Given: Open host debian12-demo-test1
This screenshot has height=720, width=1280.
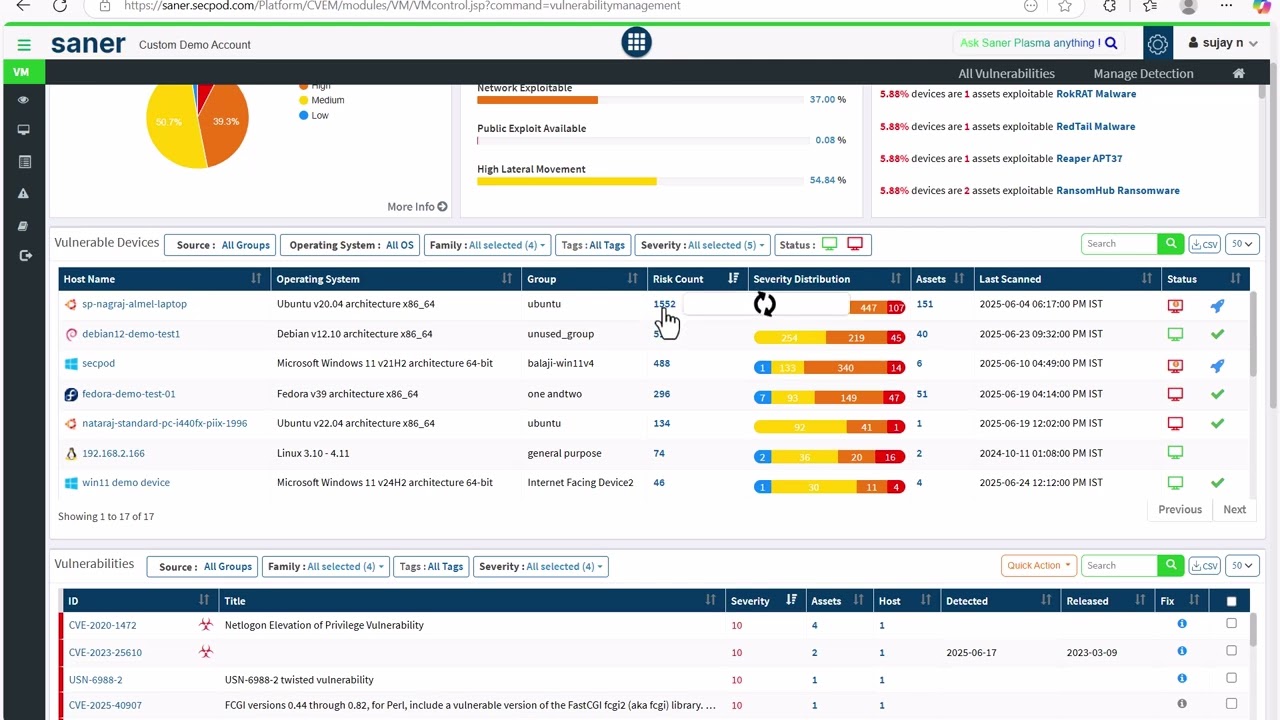Looking at the screenshot, I should click(x=131, y=334).
